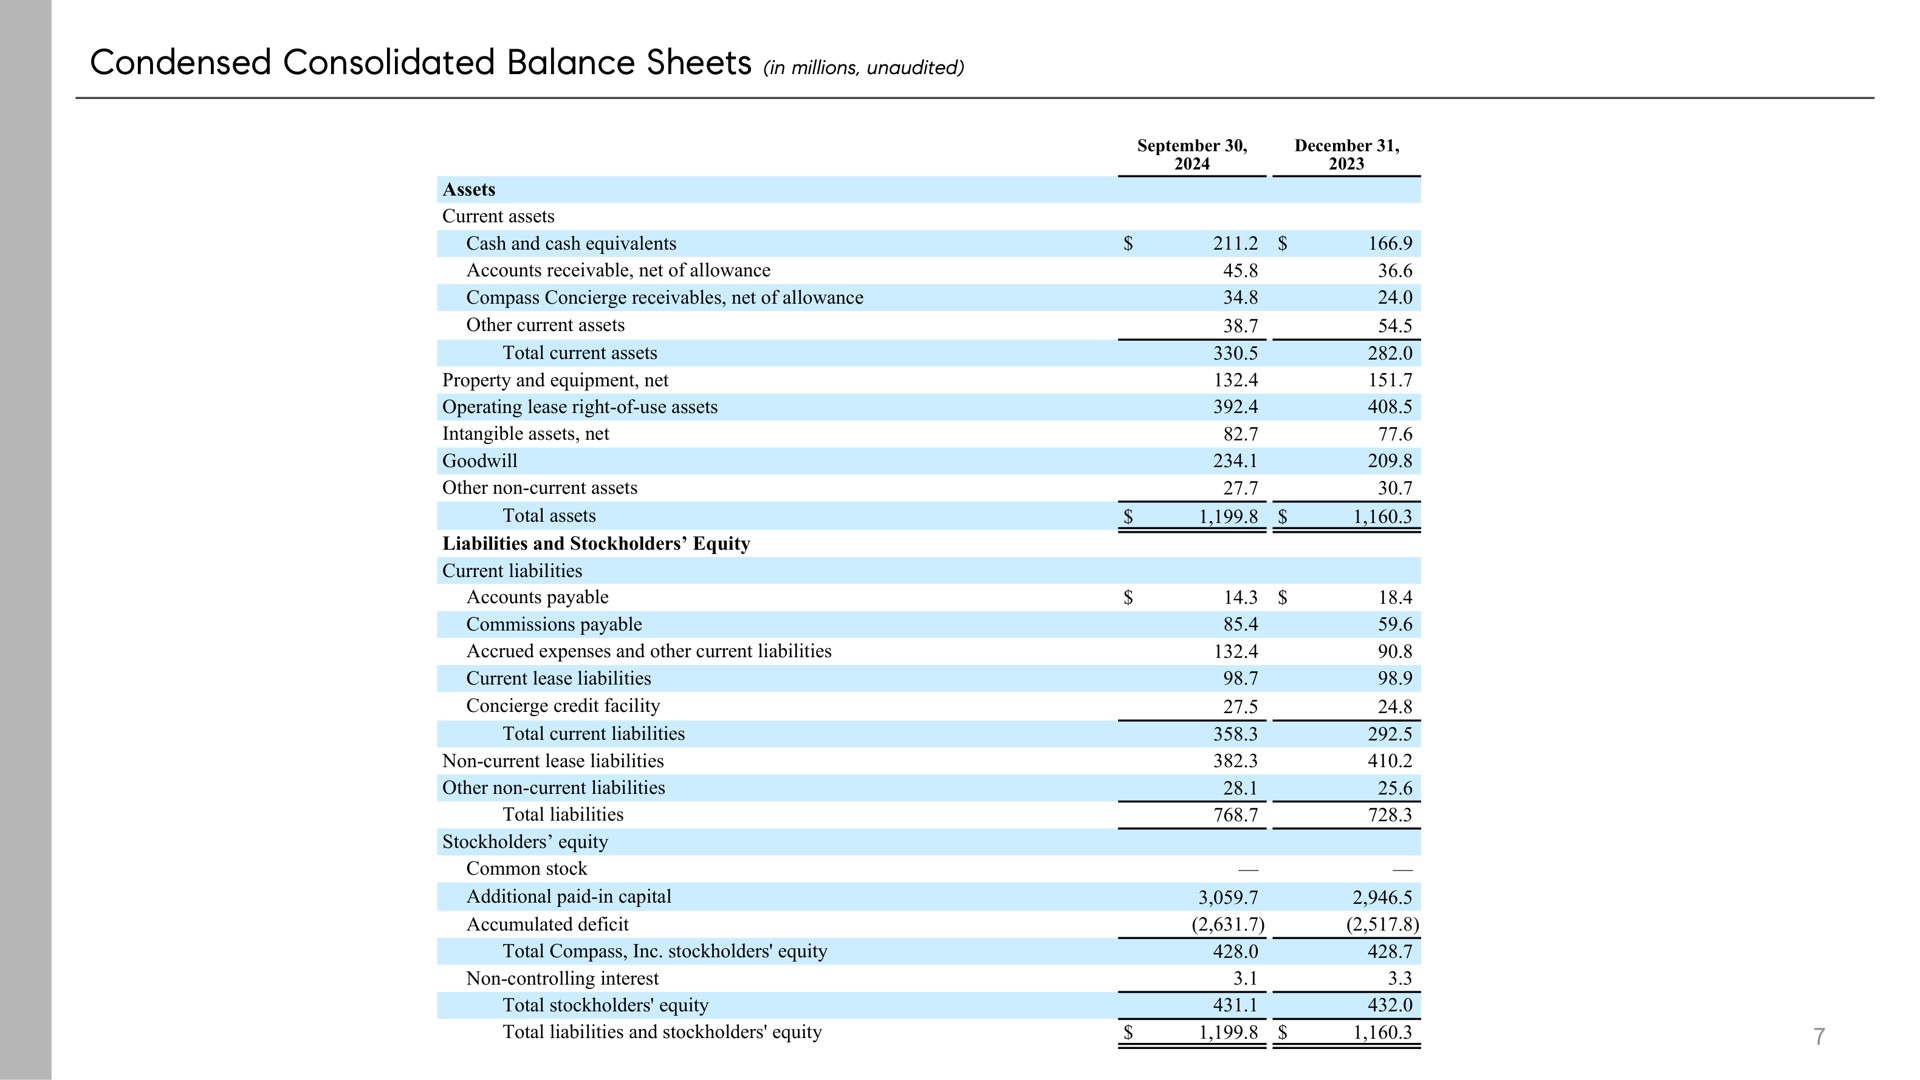This screenshot has width=1920, height=1080.
Task: Select the 234.1 goodwill value
Action: click(1235, 461)
